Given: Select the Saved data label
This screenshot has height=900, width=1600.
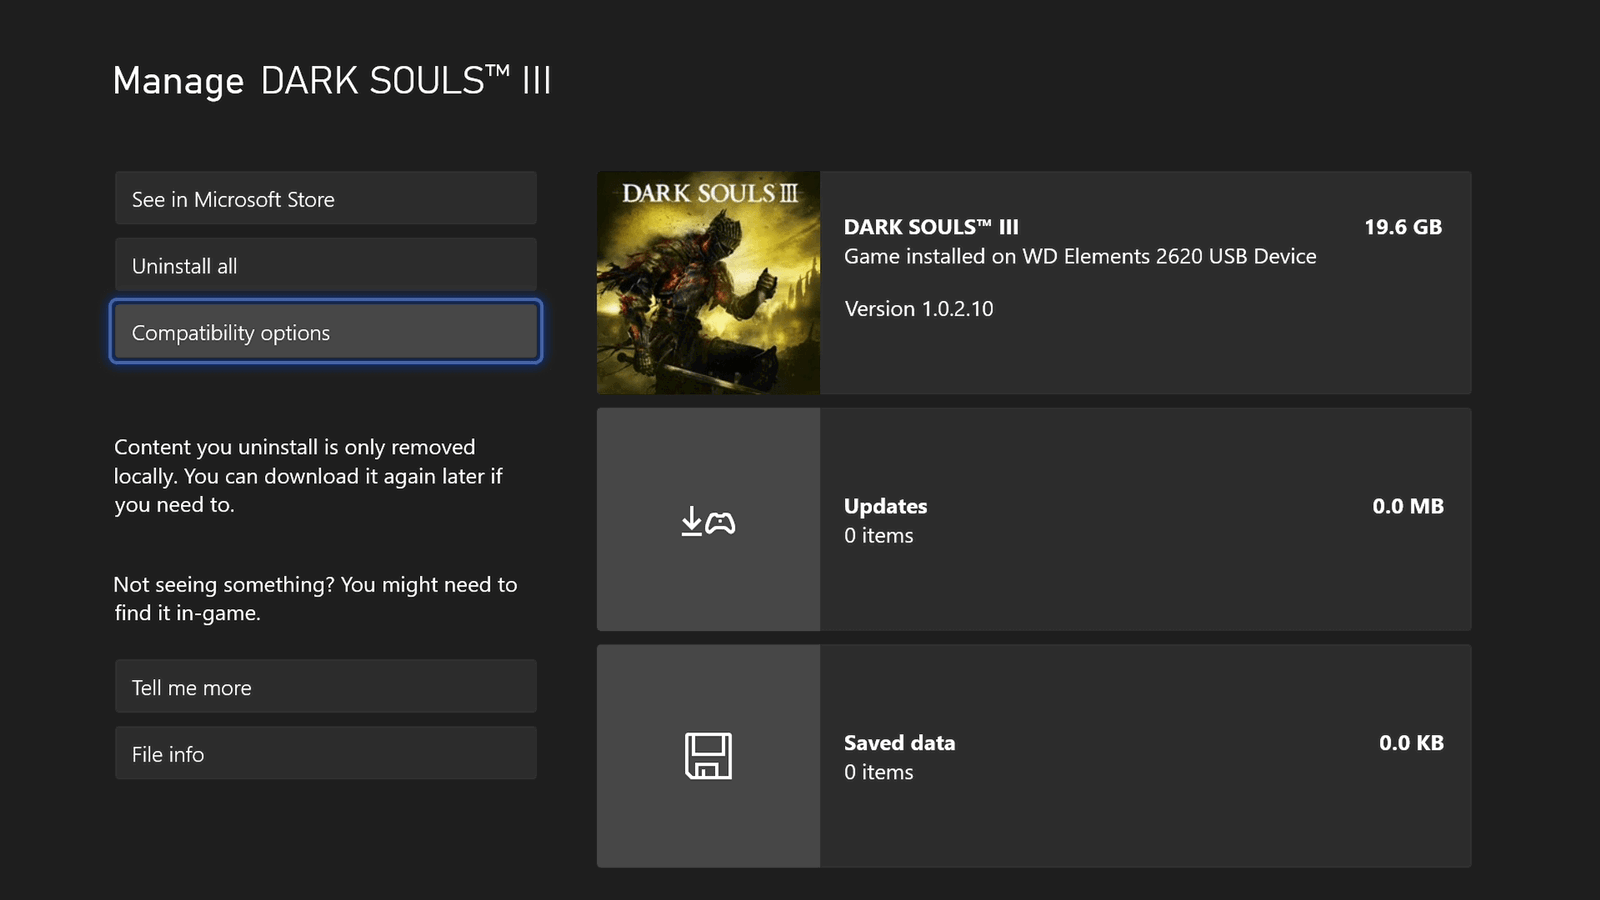Looking at the screenshot, I should click(x=899, y=743).
